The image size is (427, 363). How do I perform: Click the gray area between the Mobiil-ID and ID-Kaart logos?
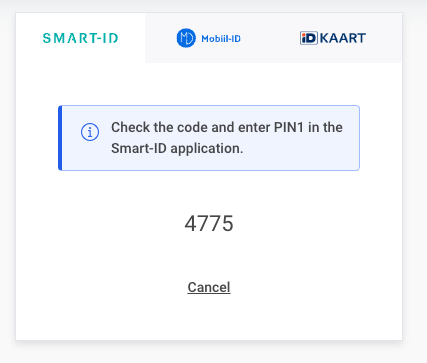click(270, 38)
